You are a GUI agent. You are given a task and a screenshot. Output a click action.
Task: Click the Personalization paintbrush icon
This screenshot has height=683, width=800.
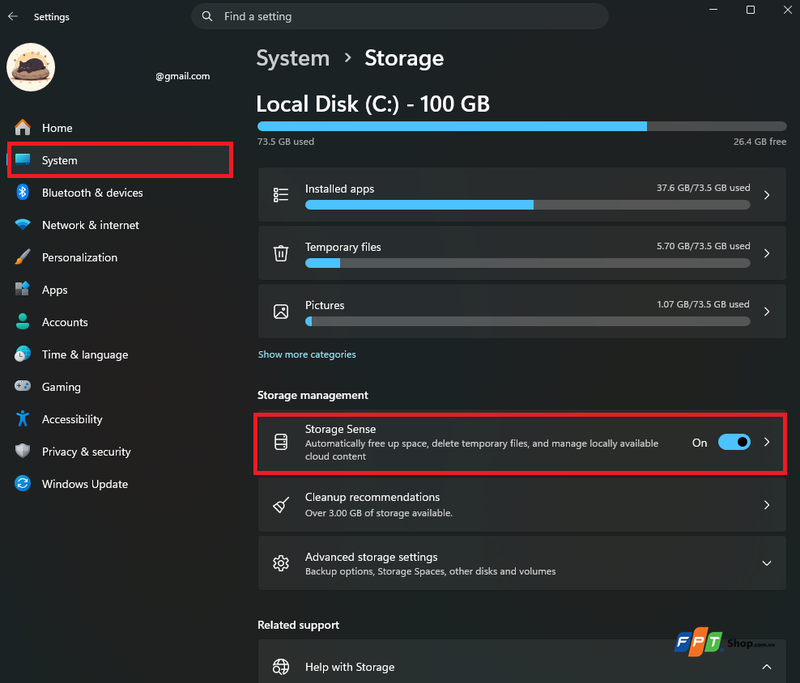coord(22,257)
